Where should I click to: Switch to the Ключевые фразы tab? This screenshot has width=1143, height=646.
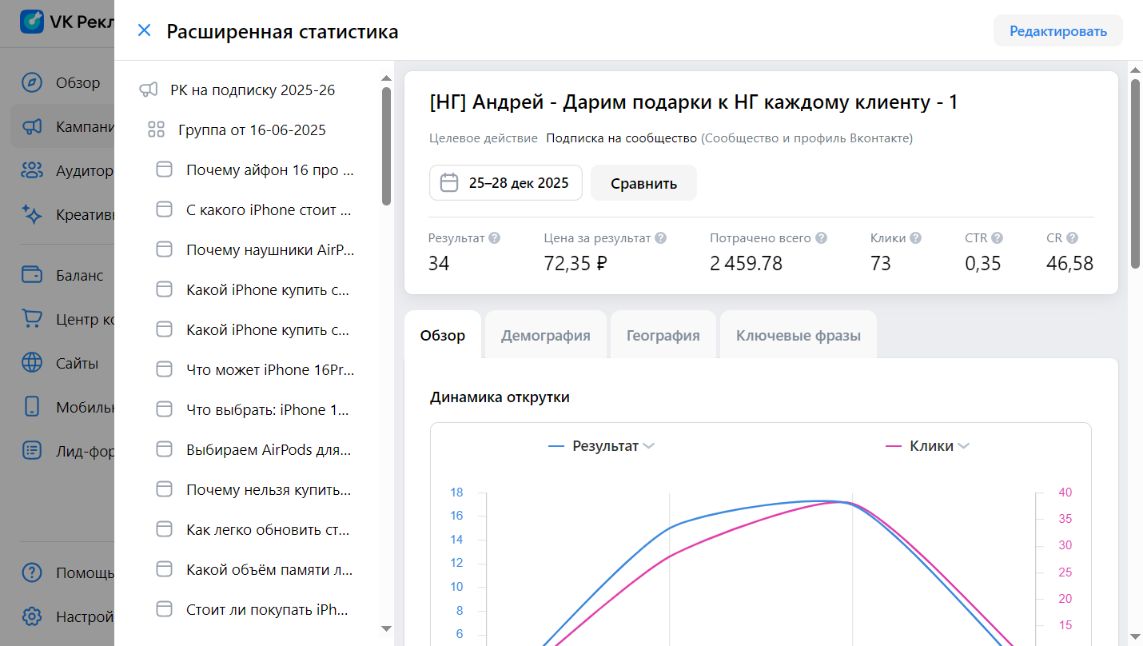(x=798, y=335)
